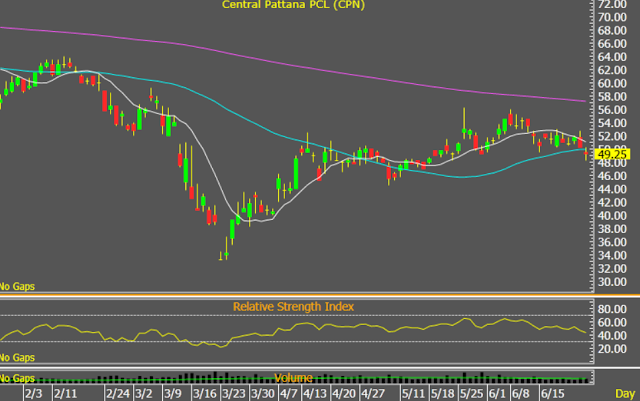Select the 4/20 date marker on timeline
The width and height of the screenshot is (640, 401).
pos(344,394)
